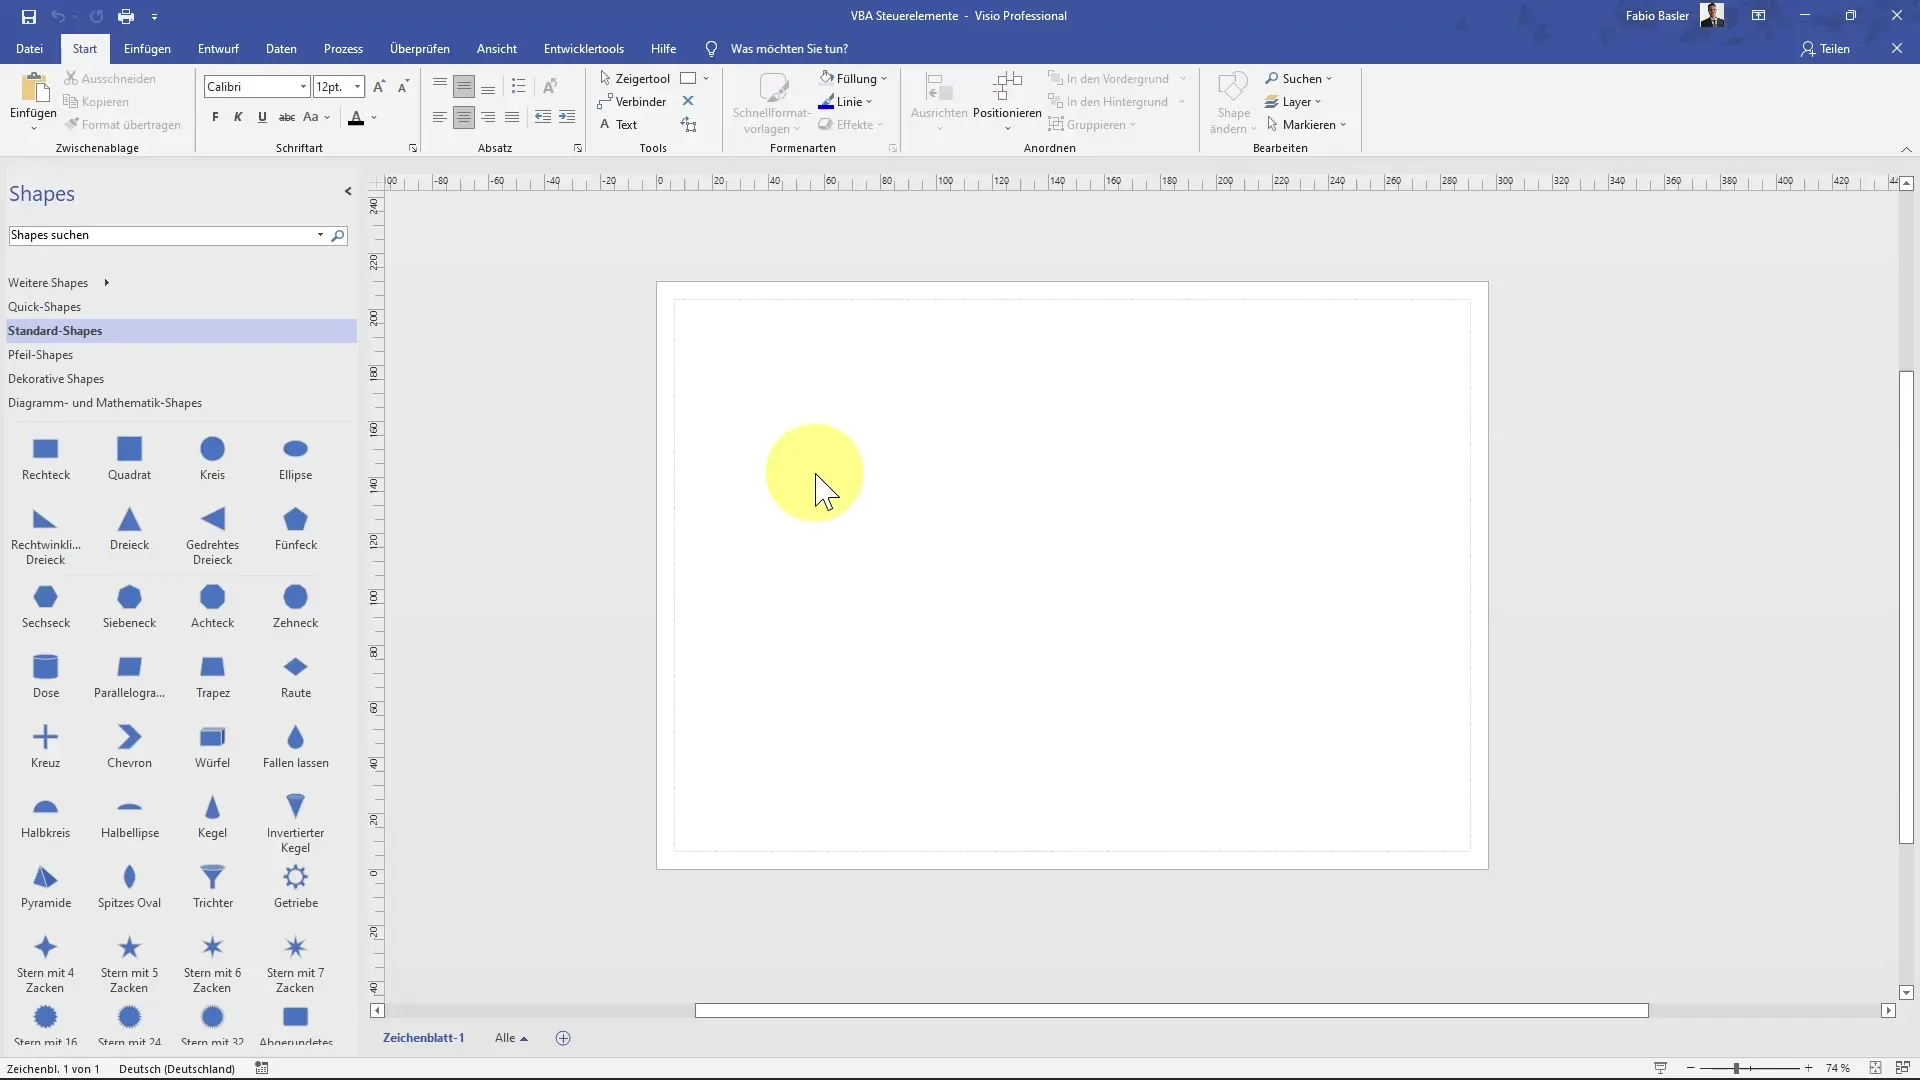This screenshot has width=1920, height=1080.
Task: Toggle italic formatting (K)
Action: [238, 117]
